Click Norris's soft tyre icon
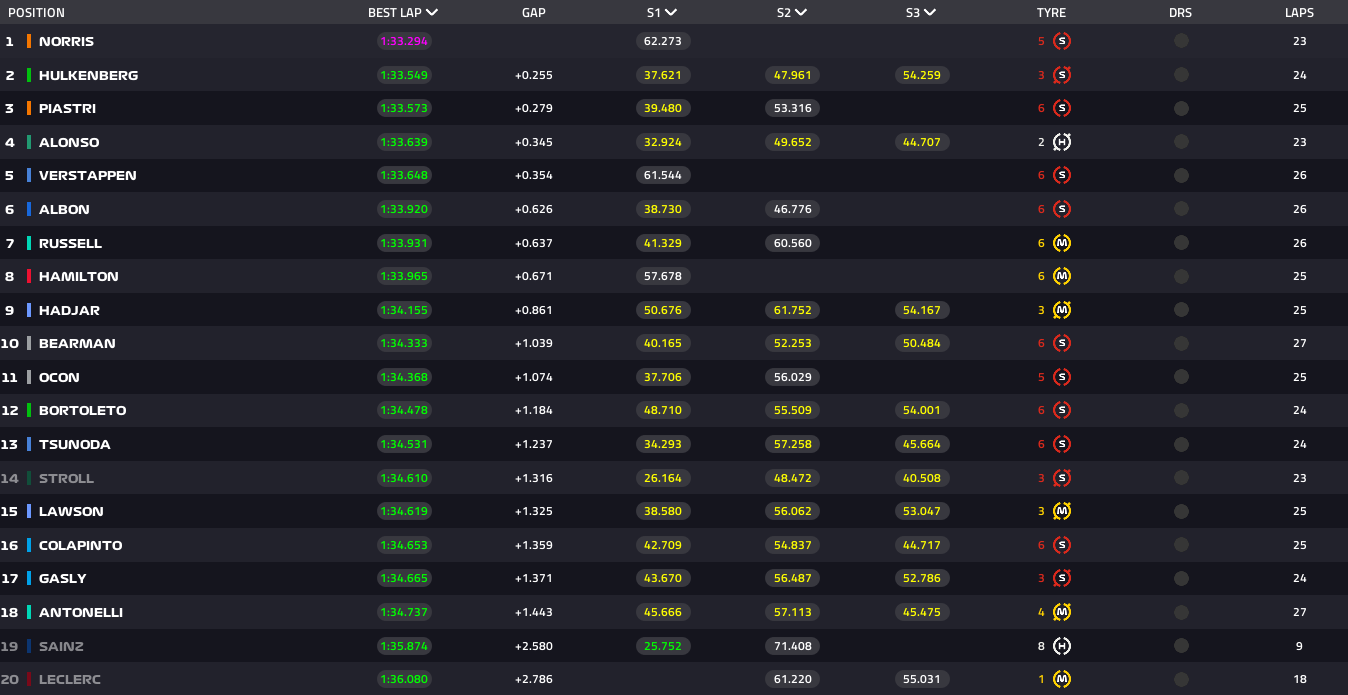Viewport: 1348px width, 695px height. pyautogui.click(x=1062, y=41)
